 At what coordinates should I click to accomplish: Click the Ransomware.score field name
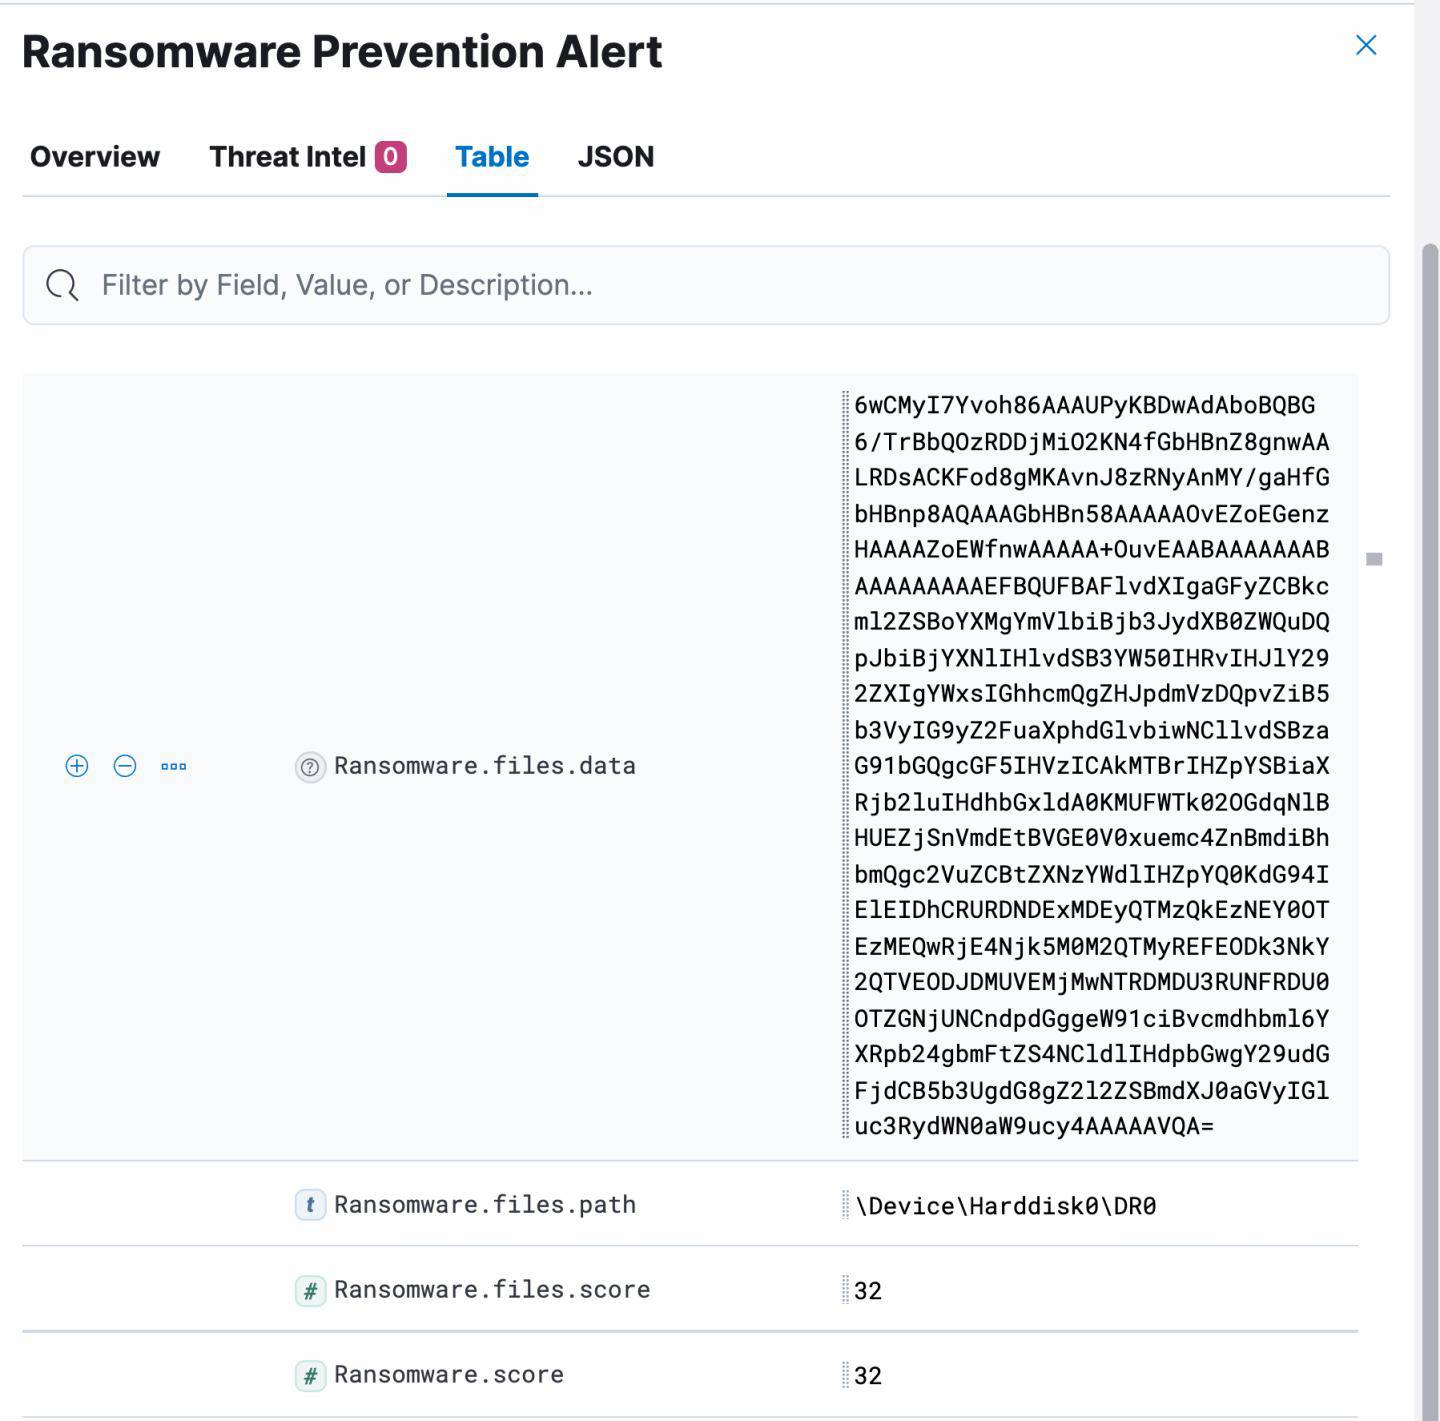click(x=449, y=1375)
